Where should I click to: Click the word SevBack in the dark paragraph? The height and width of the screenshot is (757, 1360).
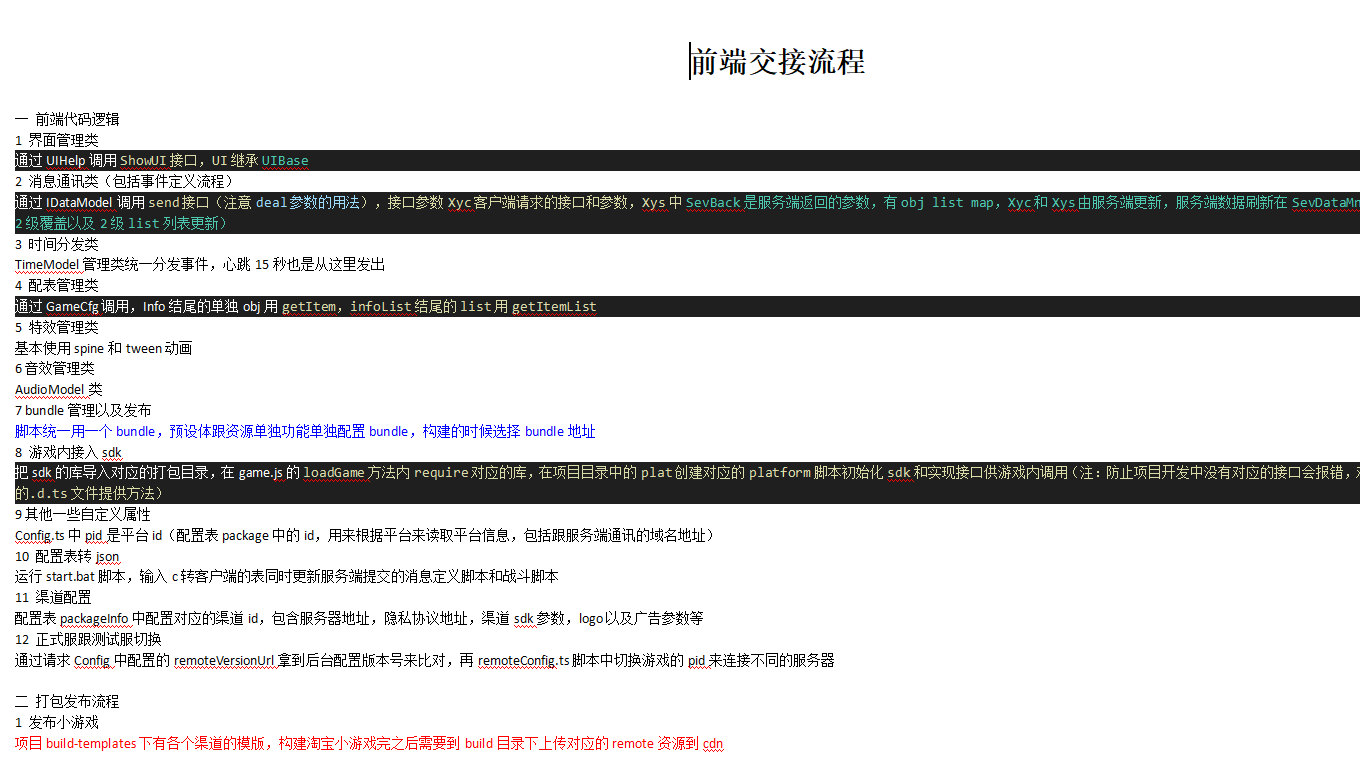pyautogui.click(x=713, y=203)
